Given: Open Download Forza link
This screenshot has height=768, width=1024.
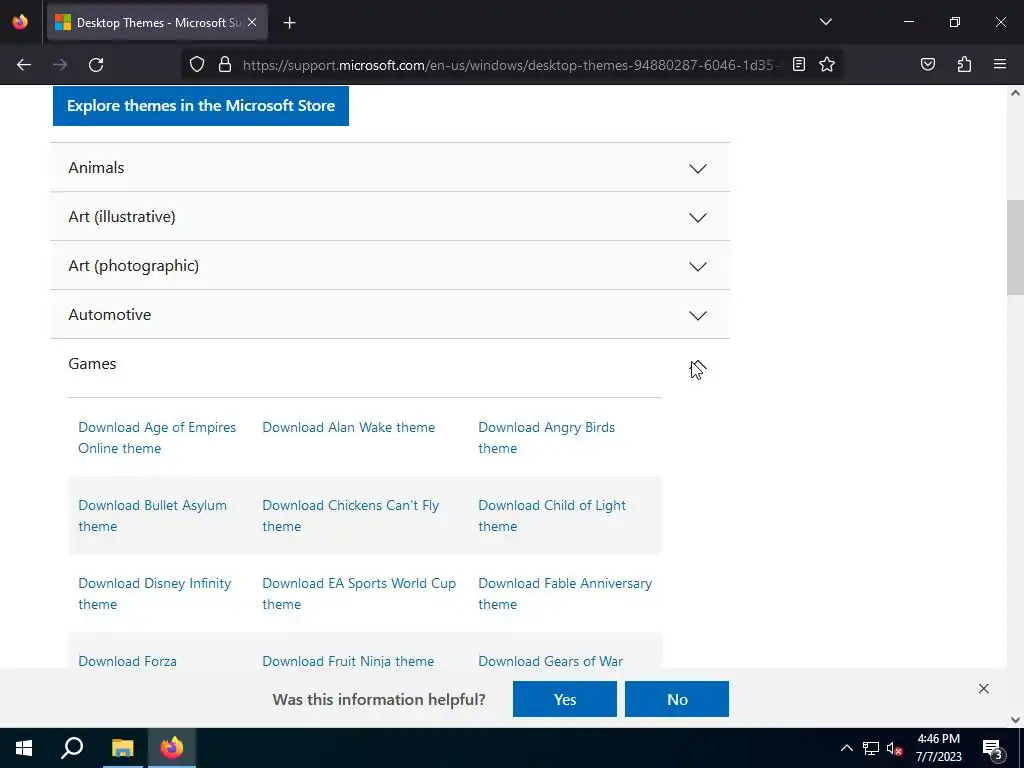Looking at the screenshot, I should pyautogui.click(x=127, y=660).
